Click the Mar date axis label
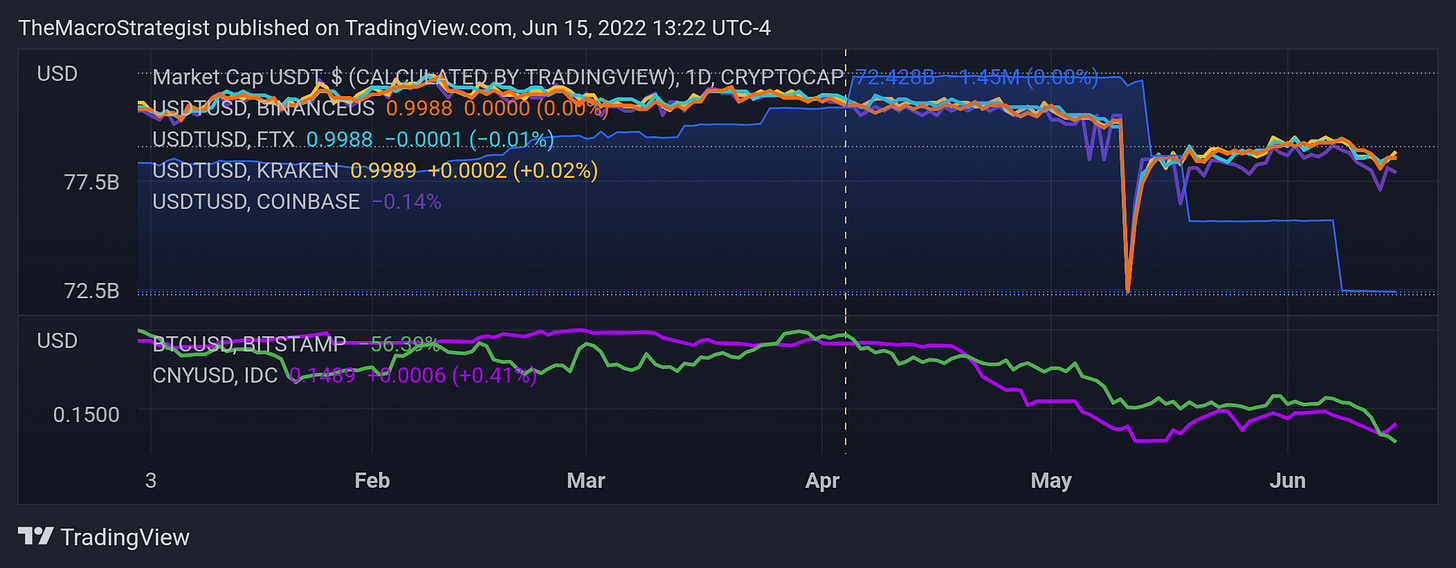Image resolution: width=1456 pixels, height=568 pixels. 586,481
